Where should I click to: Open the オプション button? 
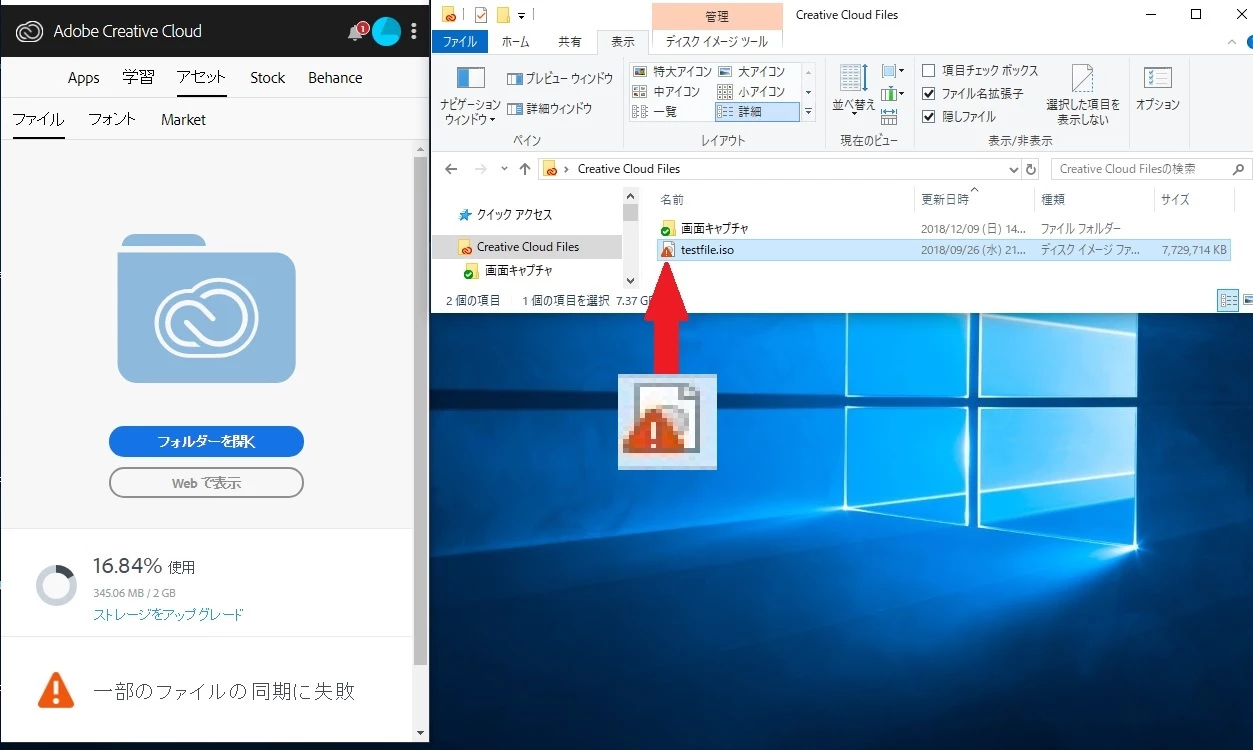pyautogui.click(x=1158, y=90)
